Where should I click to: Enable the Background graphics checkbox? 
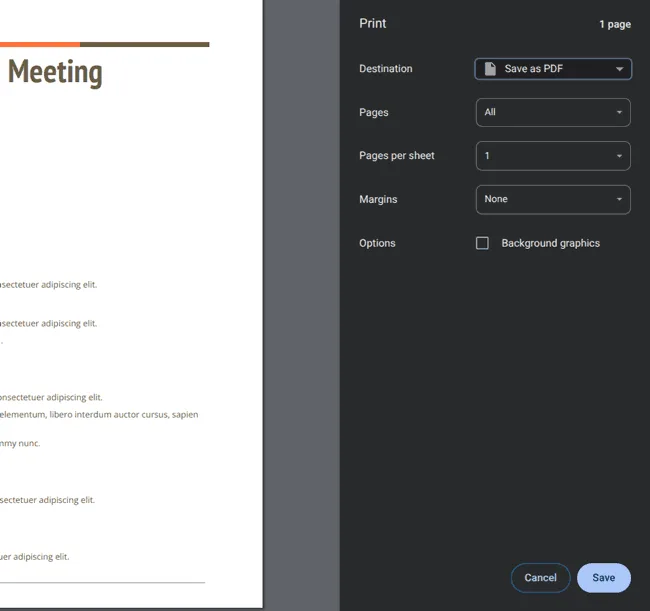tap(482, 243)
